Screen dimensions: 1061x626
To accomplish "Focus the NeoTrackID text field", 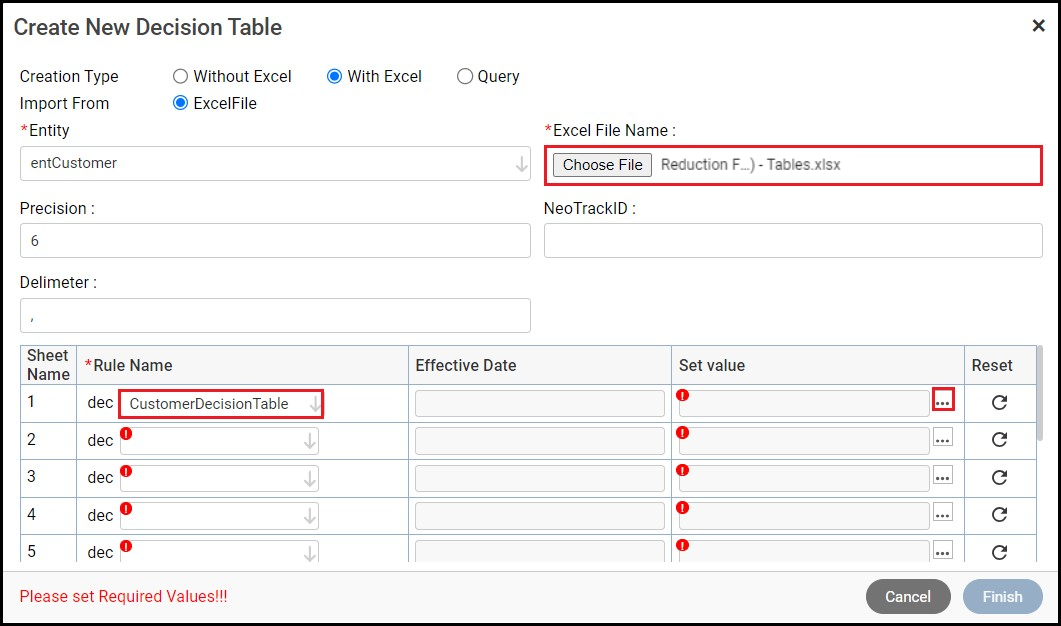I will coord(793,241).
